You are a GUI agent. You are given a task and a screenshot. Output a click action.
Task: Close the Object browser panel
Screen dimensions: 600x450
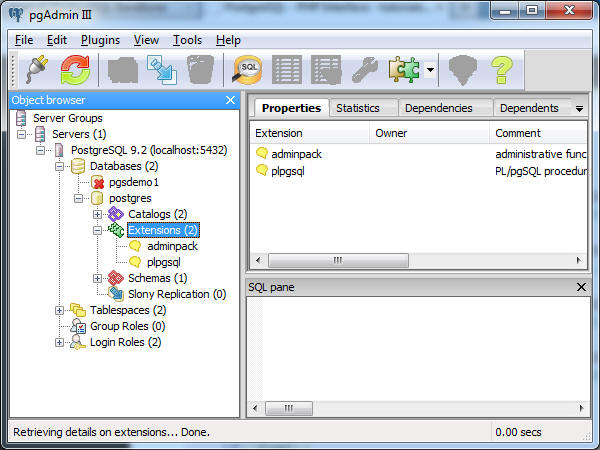[x=230, y=100]
